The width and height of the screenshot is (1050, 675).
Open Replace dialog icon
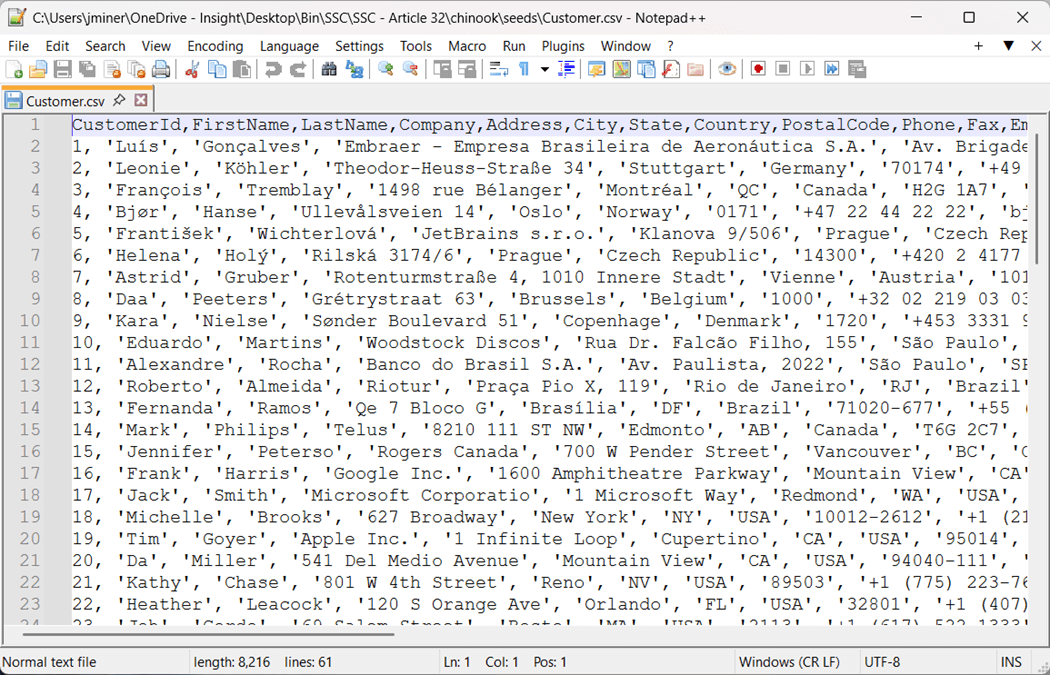pos(354,69)
